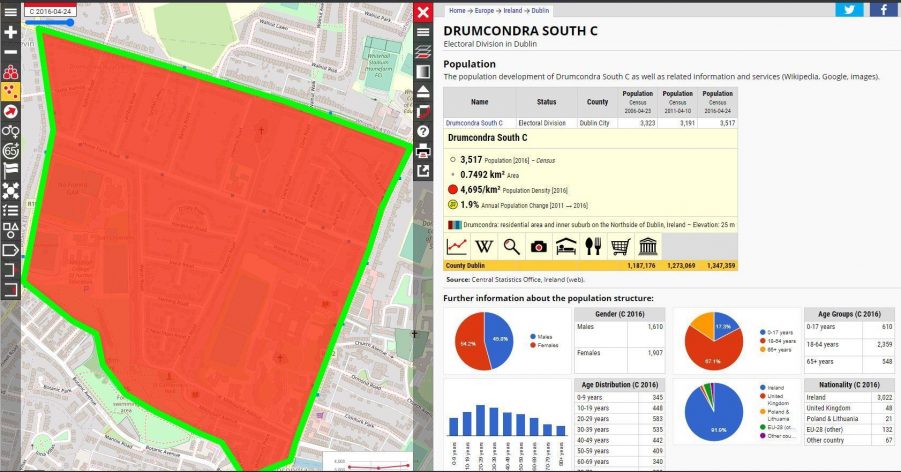Close the map with the red X button
The image size is (901, 472).
423,12
